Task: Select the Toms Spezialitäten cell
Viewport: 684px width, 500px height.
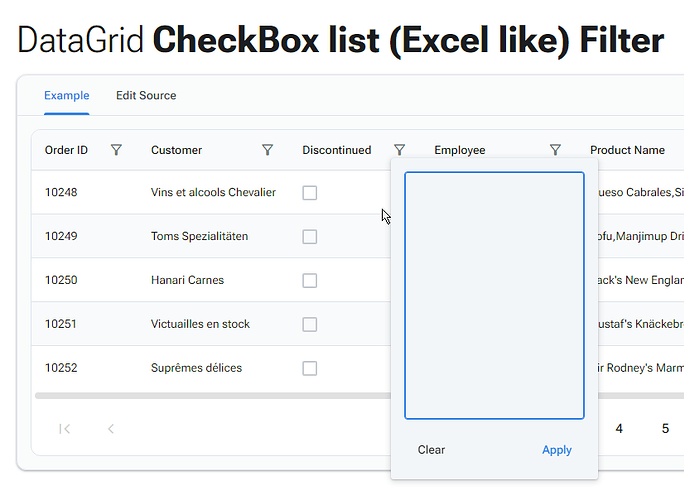Action: click(x=199, y=236)
